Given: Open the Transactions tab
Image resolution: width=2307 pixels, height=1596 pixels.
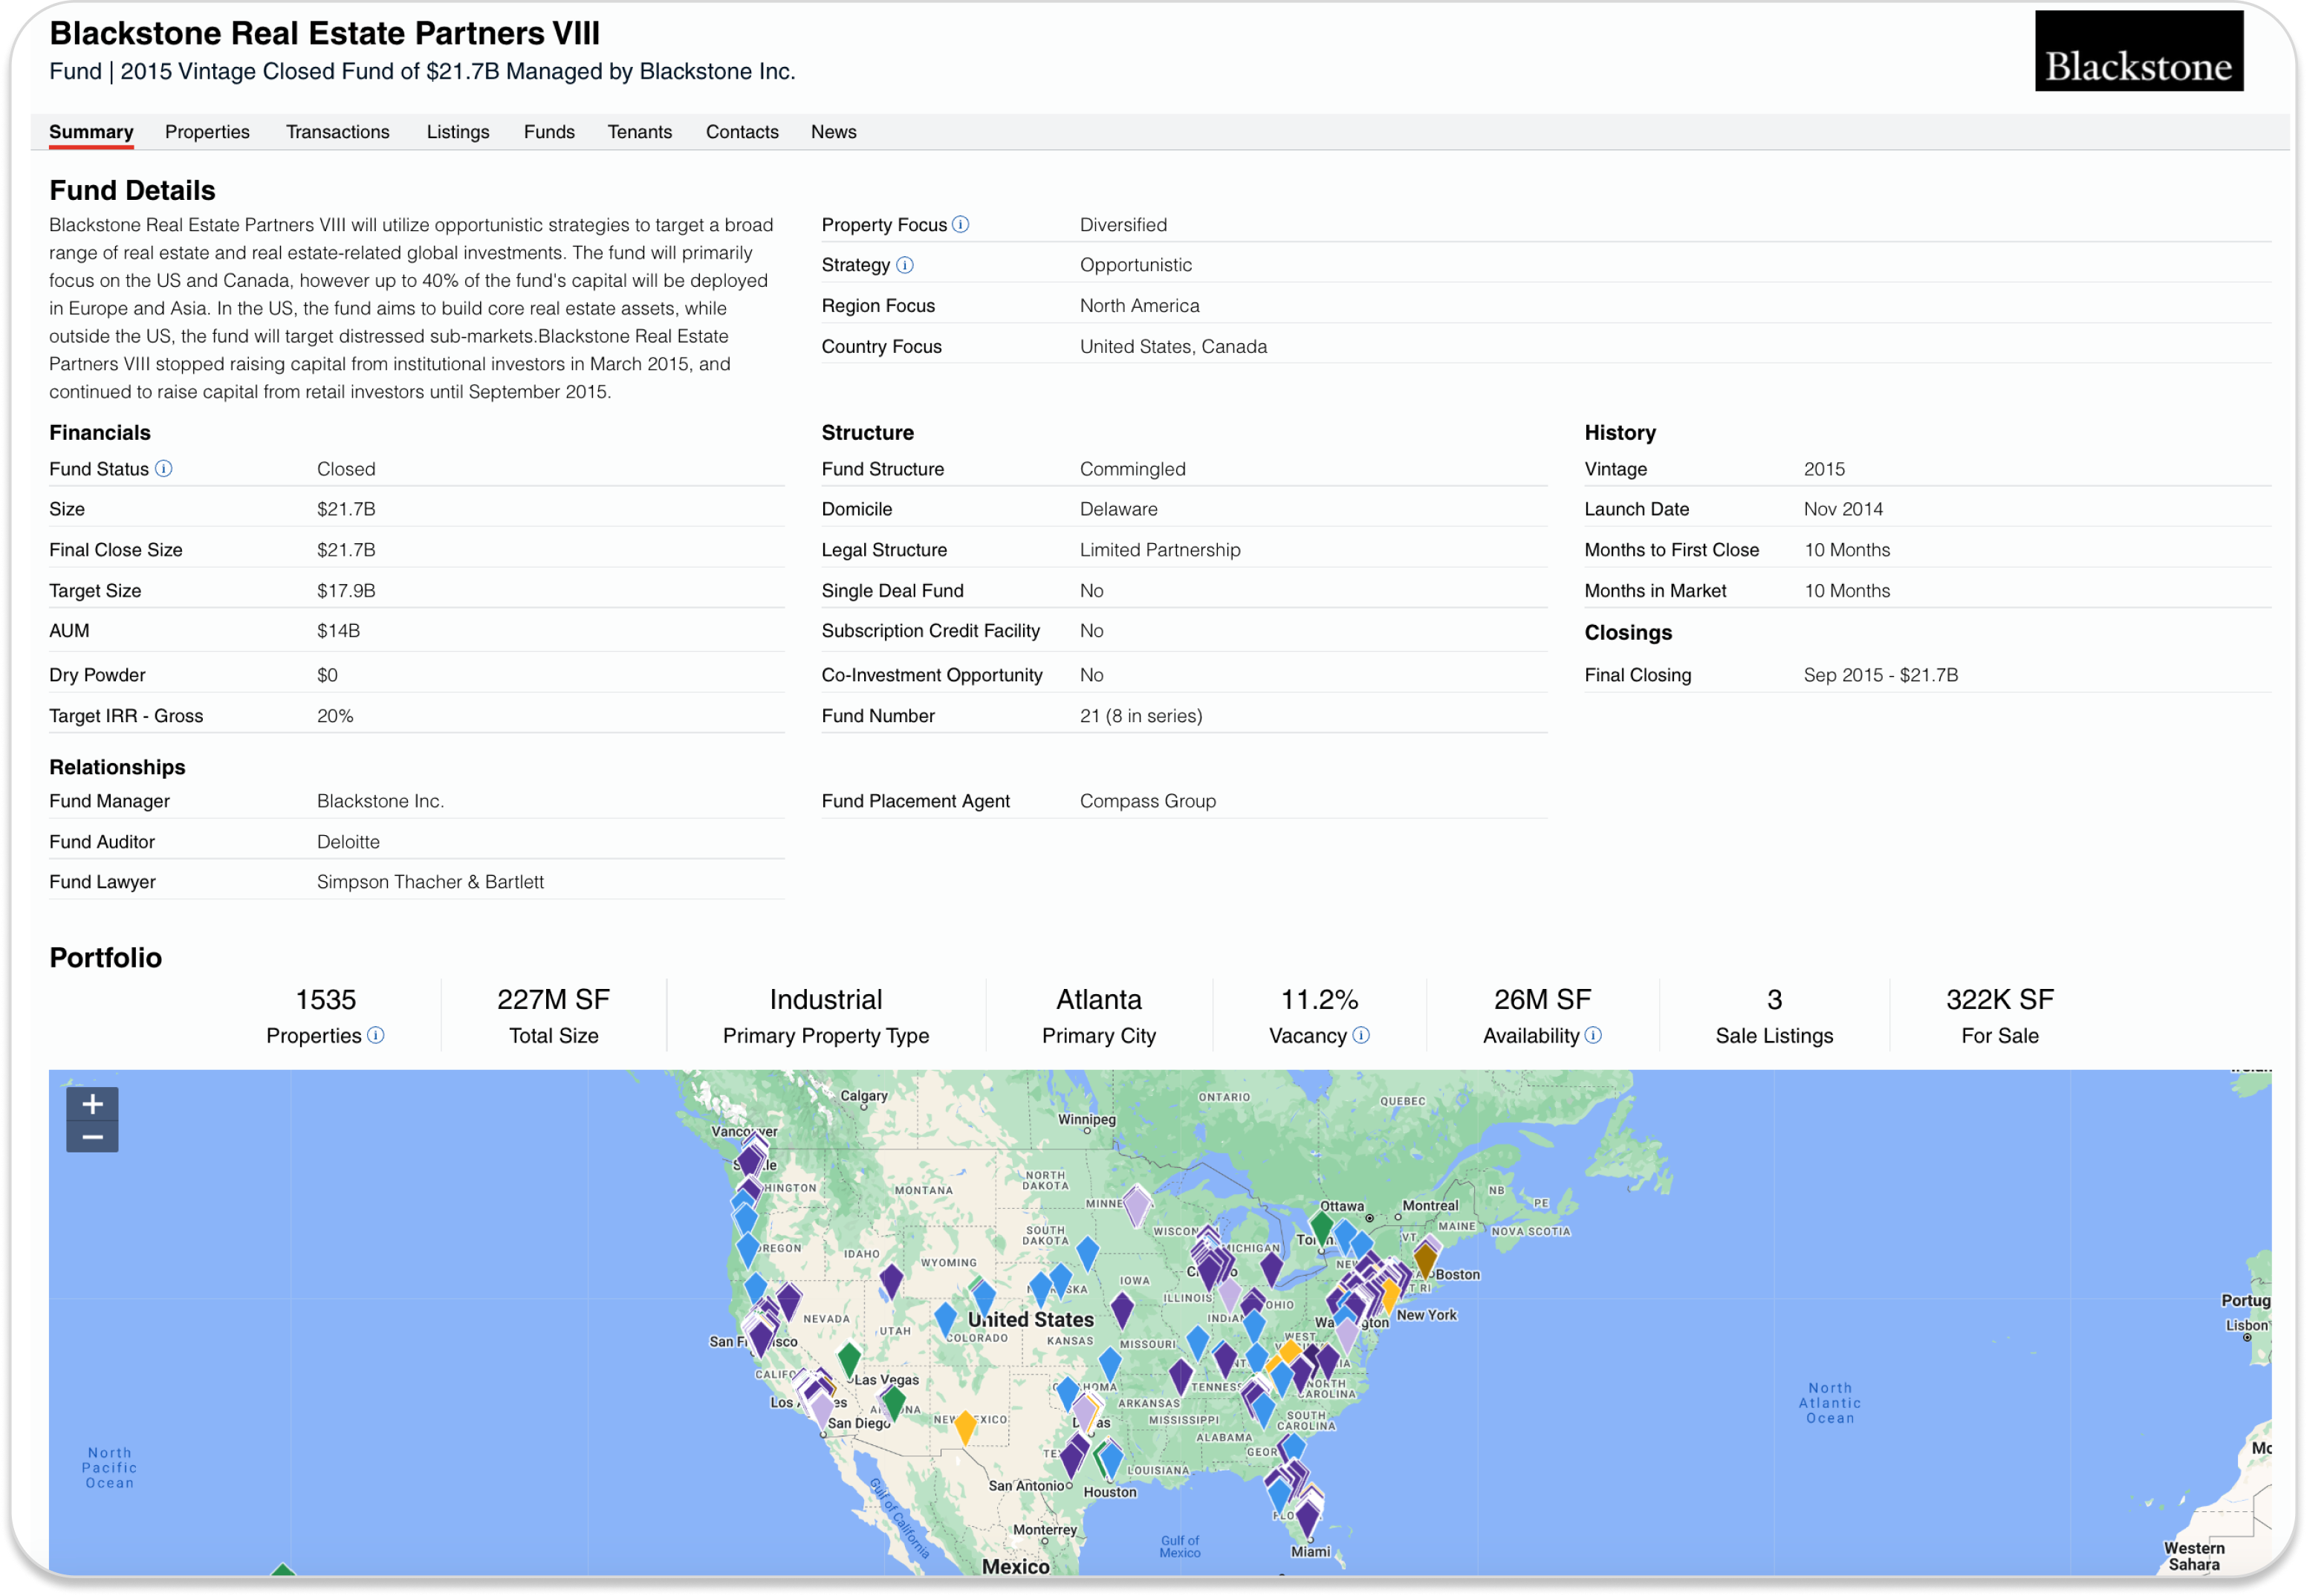Looking at the screenshot, I should pos(338,132).
